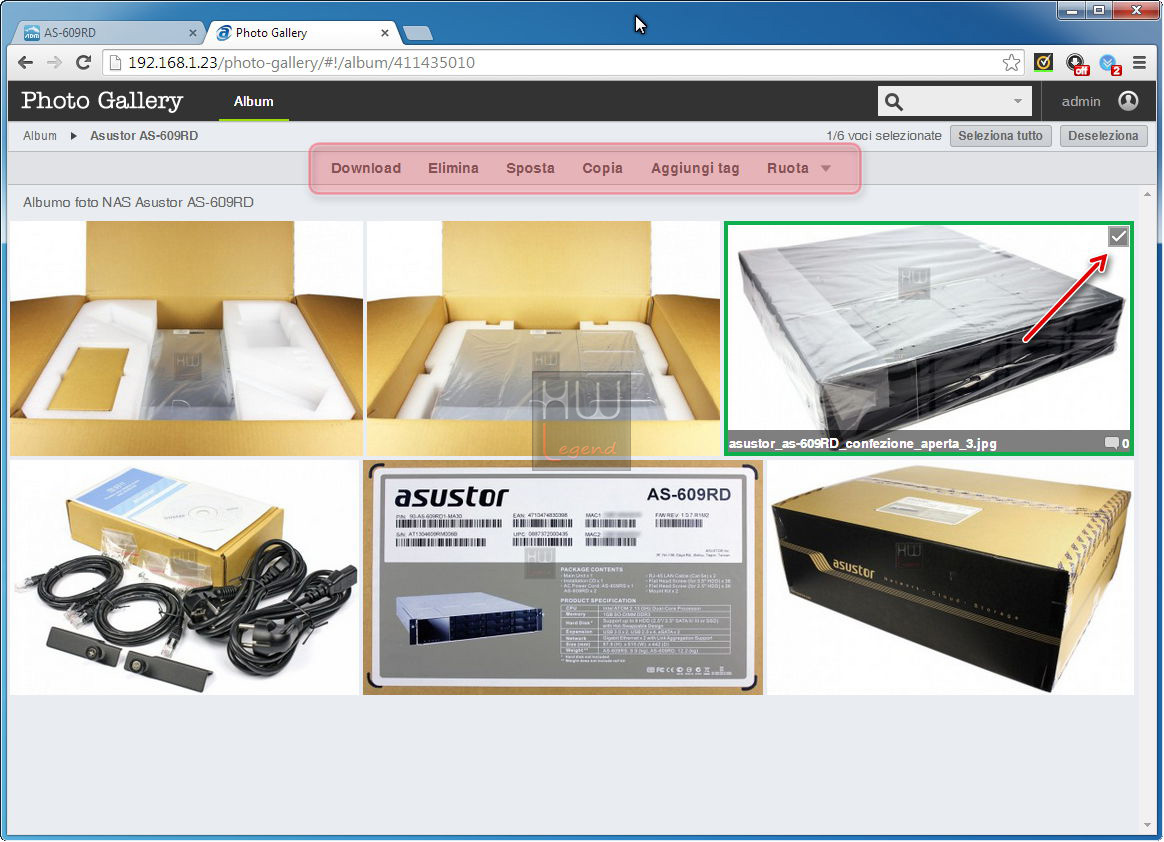Click inside the gallery search field
The height and width of the screenshot is (842, 1164).
point(956,102)
